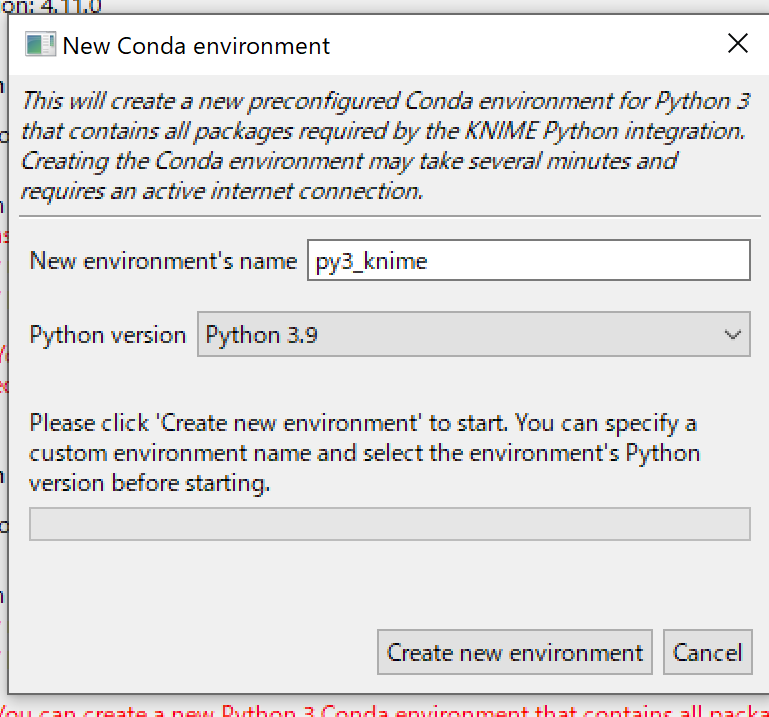Click the KNIME dialog window icon
The height and width of the screenshot is (717, 769).
[40, 45]
